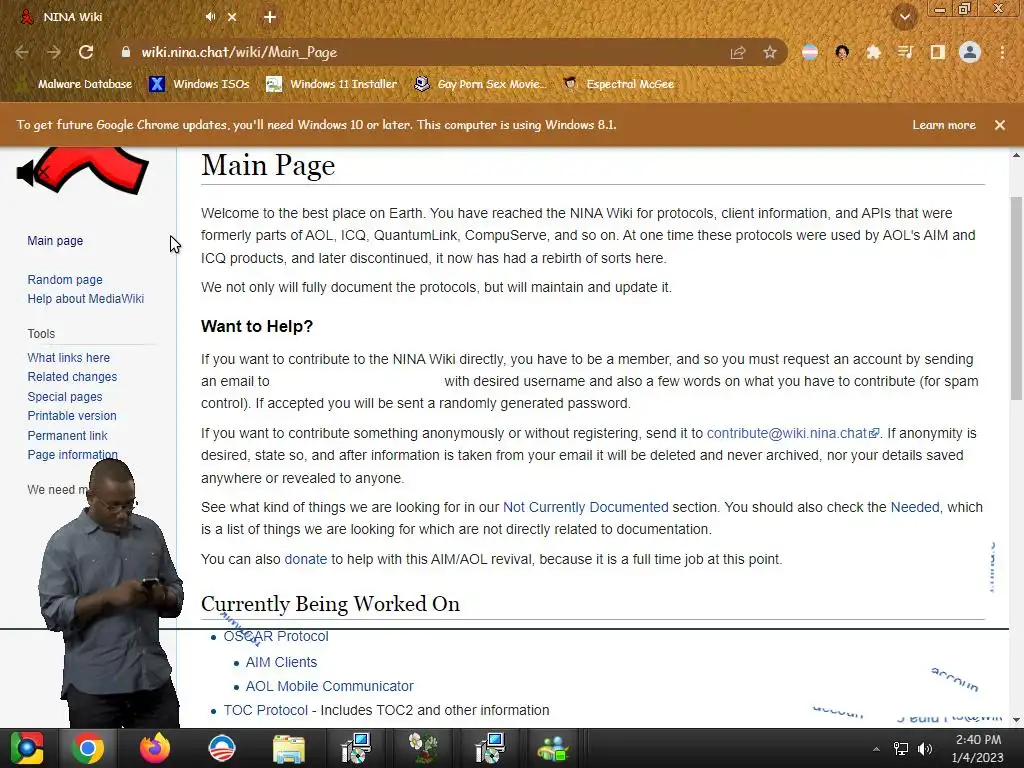Image resolution: width=1024 pixels, height=768 pixels.
Task: Click the flower bouquet taskbar icon
Action: point(423,748)
